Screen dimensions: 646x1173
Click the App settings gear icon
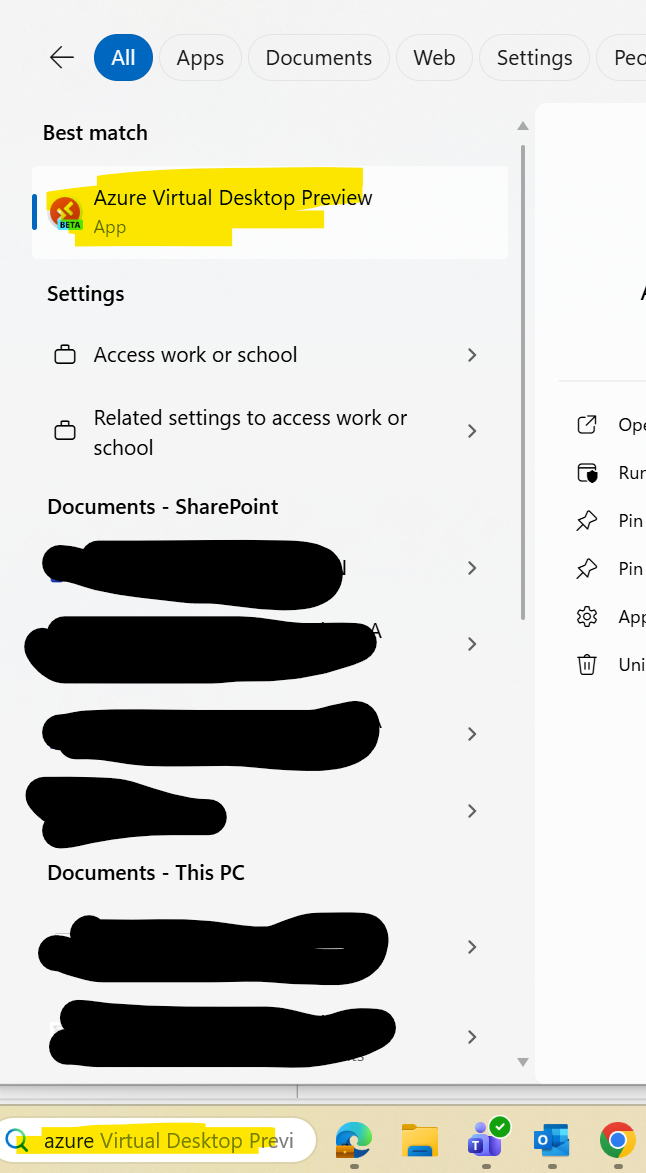point(587,616)
